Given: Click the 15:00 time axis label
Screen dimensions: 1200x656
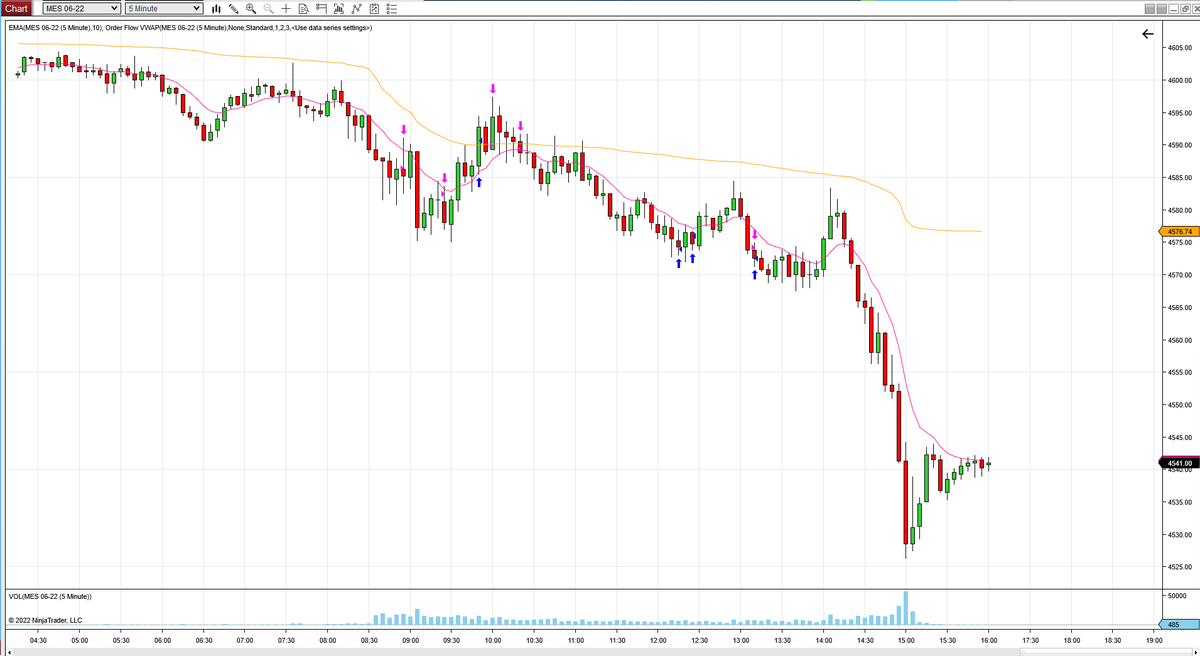Looking at the screenshot, I should pos(906,640).
